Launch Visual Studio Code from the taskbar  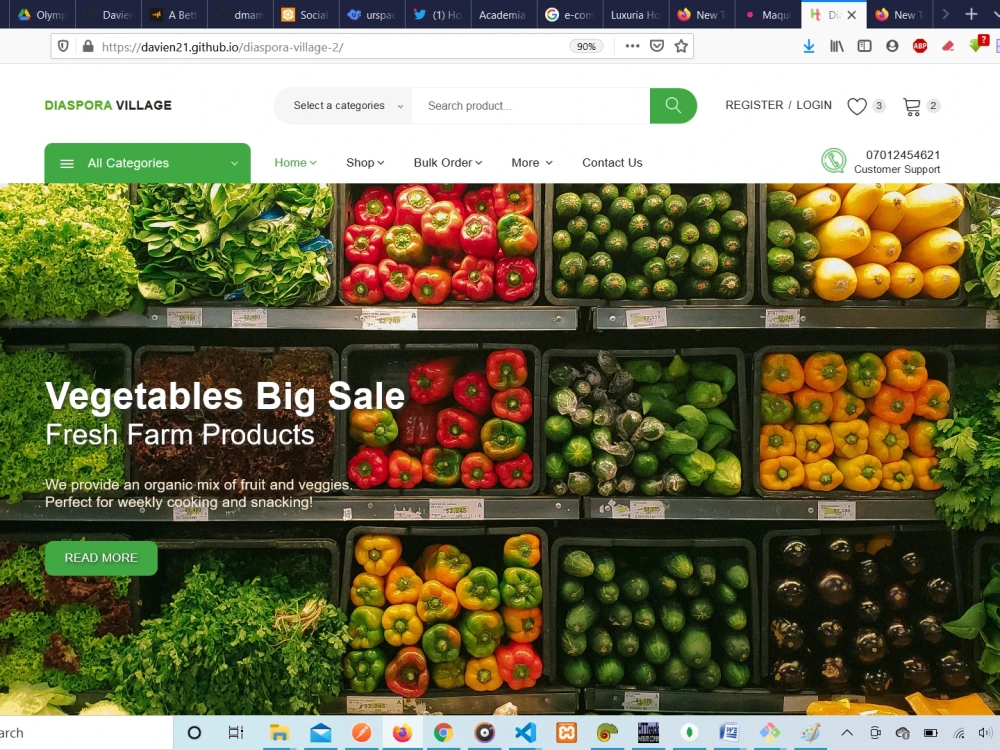click(526, 733)
